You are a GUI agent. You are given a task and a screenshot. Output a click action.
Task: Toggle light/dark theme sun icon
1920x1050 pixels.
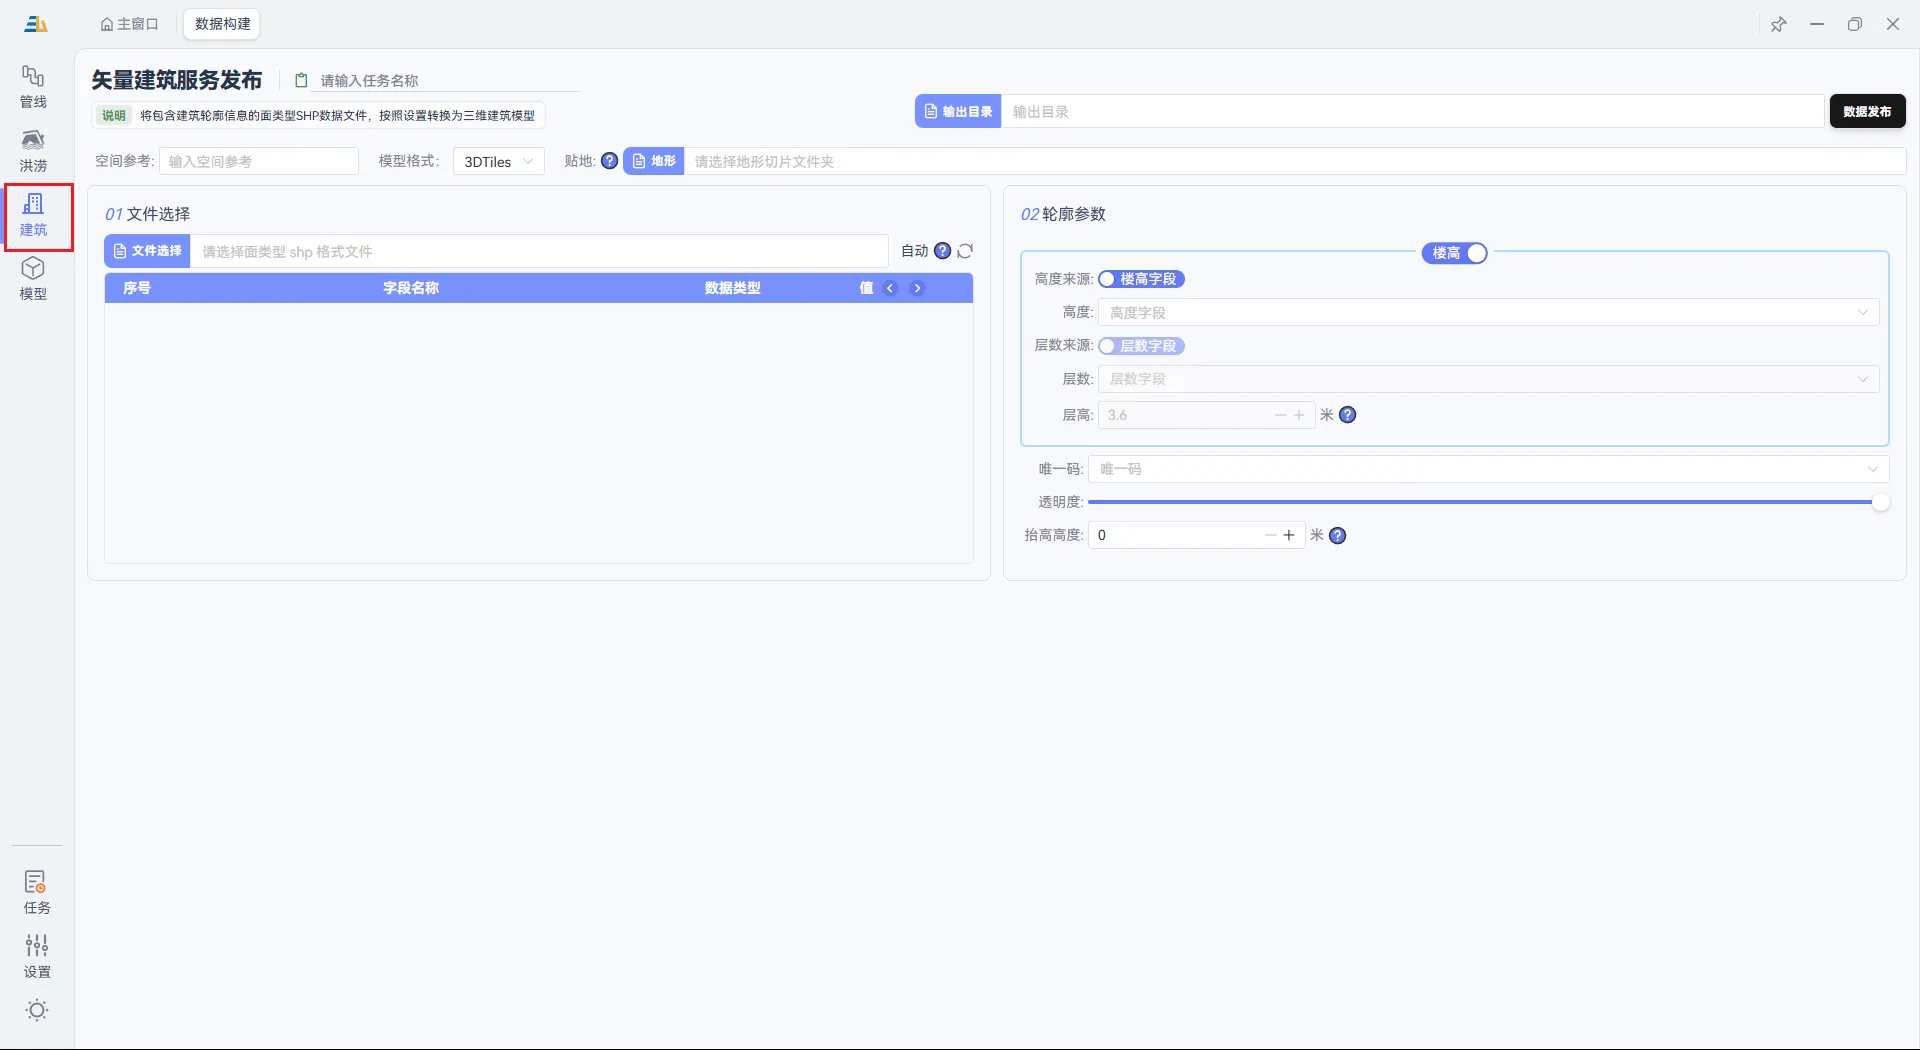(37, 1010)
